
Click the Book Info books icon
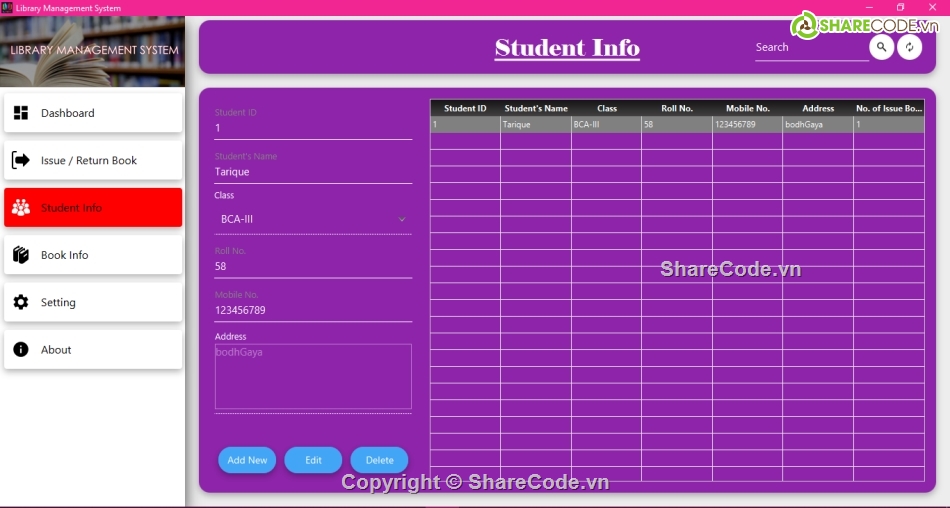(x=21, y=255)
